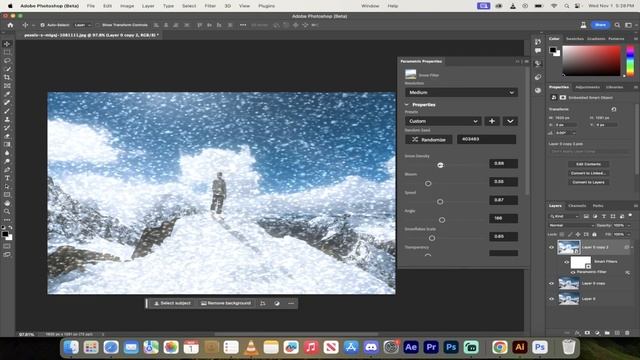Image resolution: width=640 pixels, height=360 pixels.
Task: Select the Horizontal Type tool
Action: (7, 178)
